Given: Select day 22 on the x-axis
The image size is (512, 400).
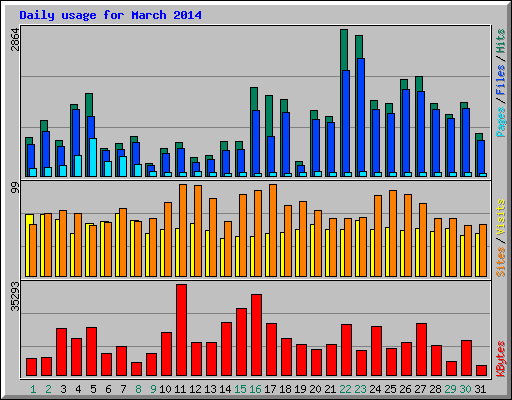Looking at the screenshot, I should [x=345, y=389].
